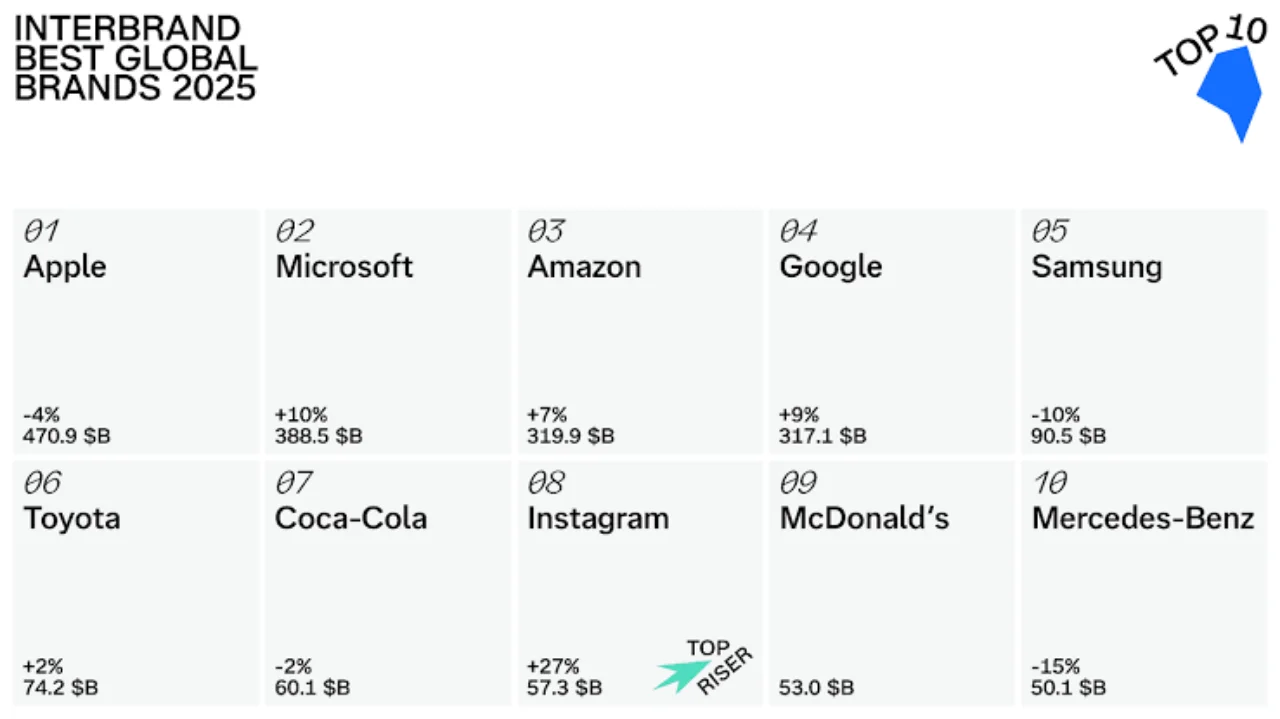This screenshot has height=719, width=1280.
Task: Open the McDonald's brand tile
Action: point(892,584)
